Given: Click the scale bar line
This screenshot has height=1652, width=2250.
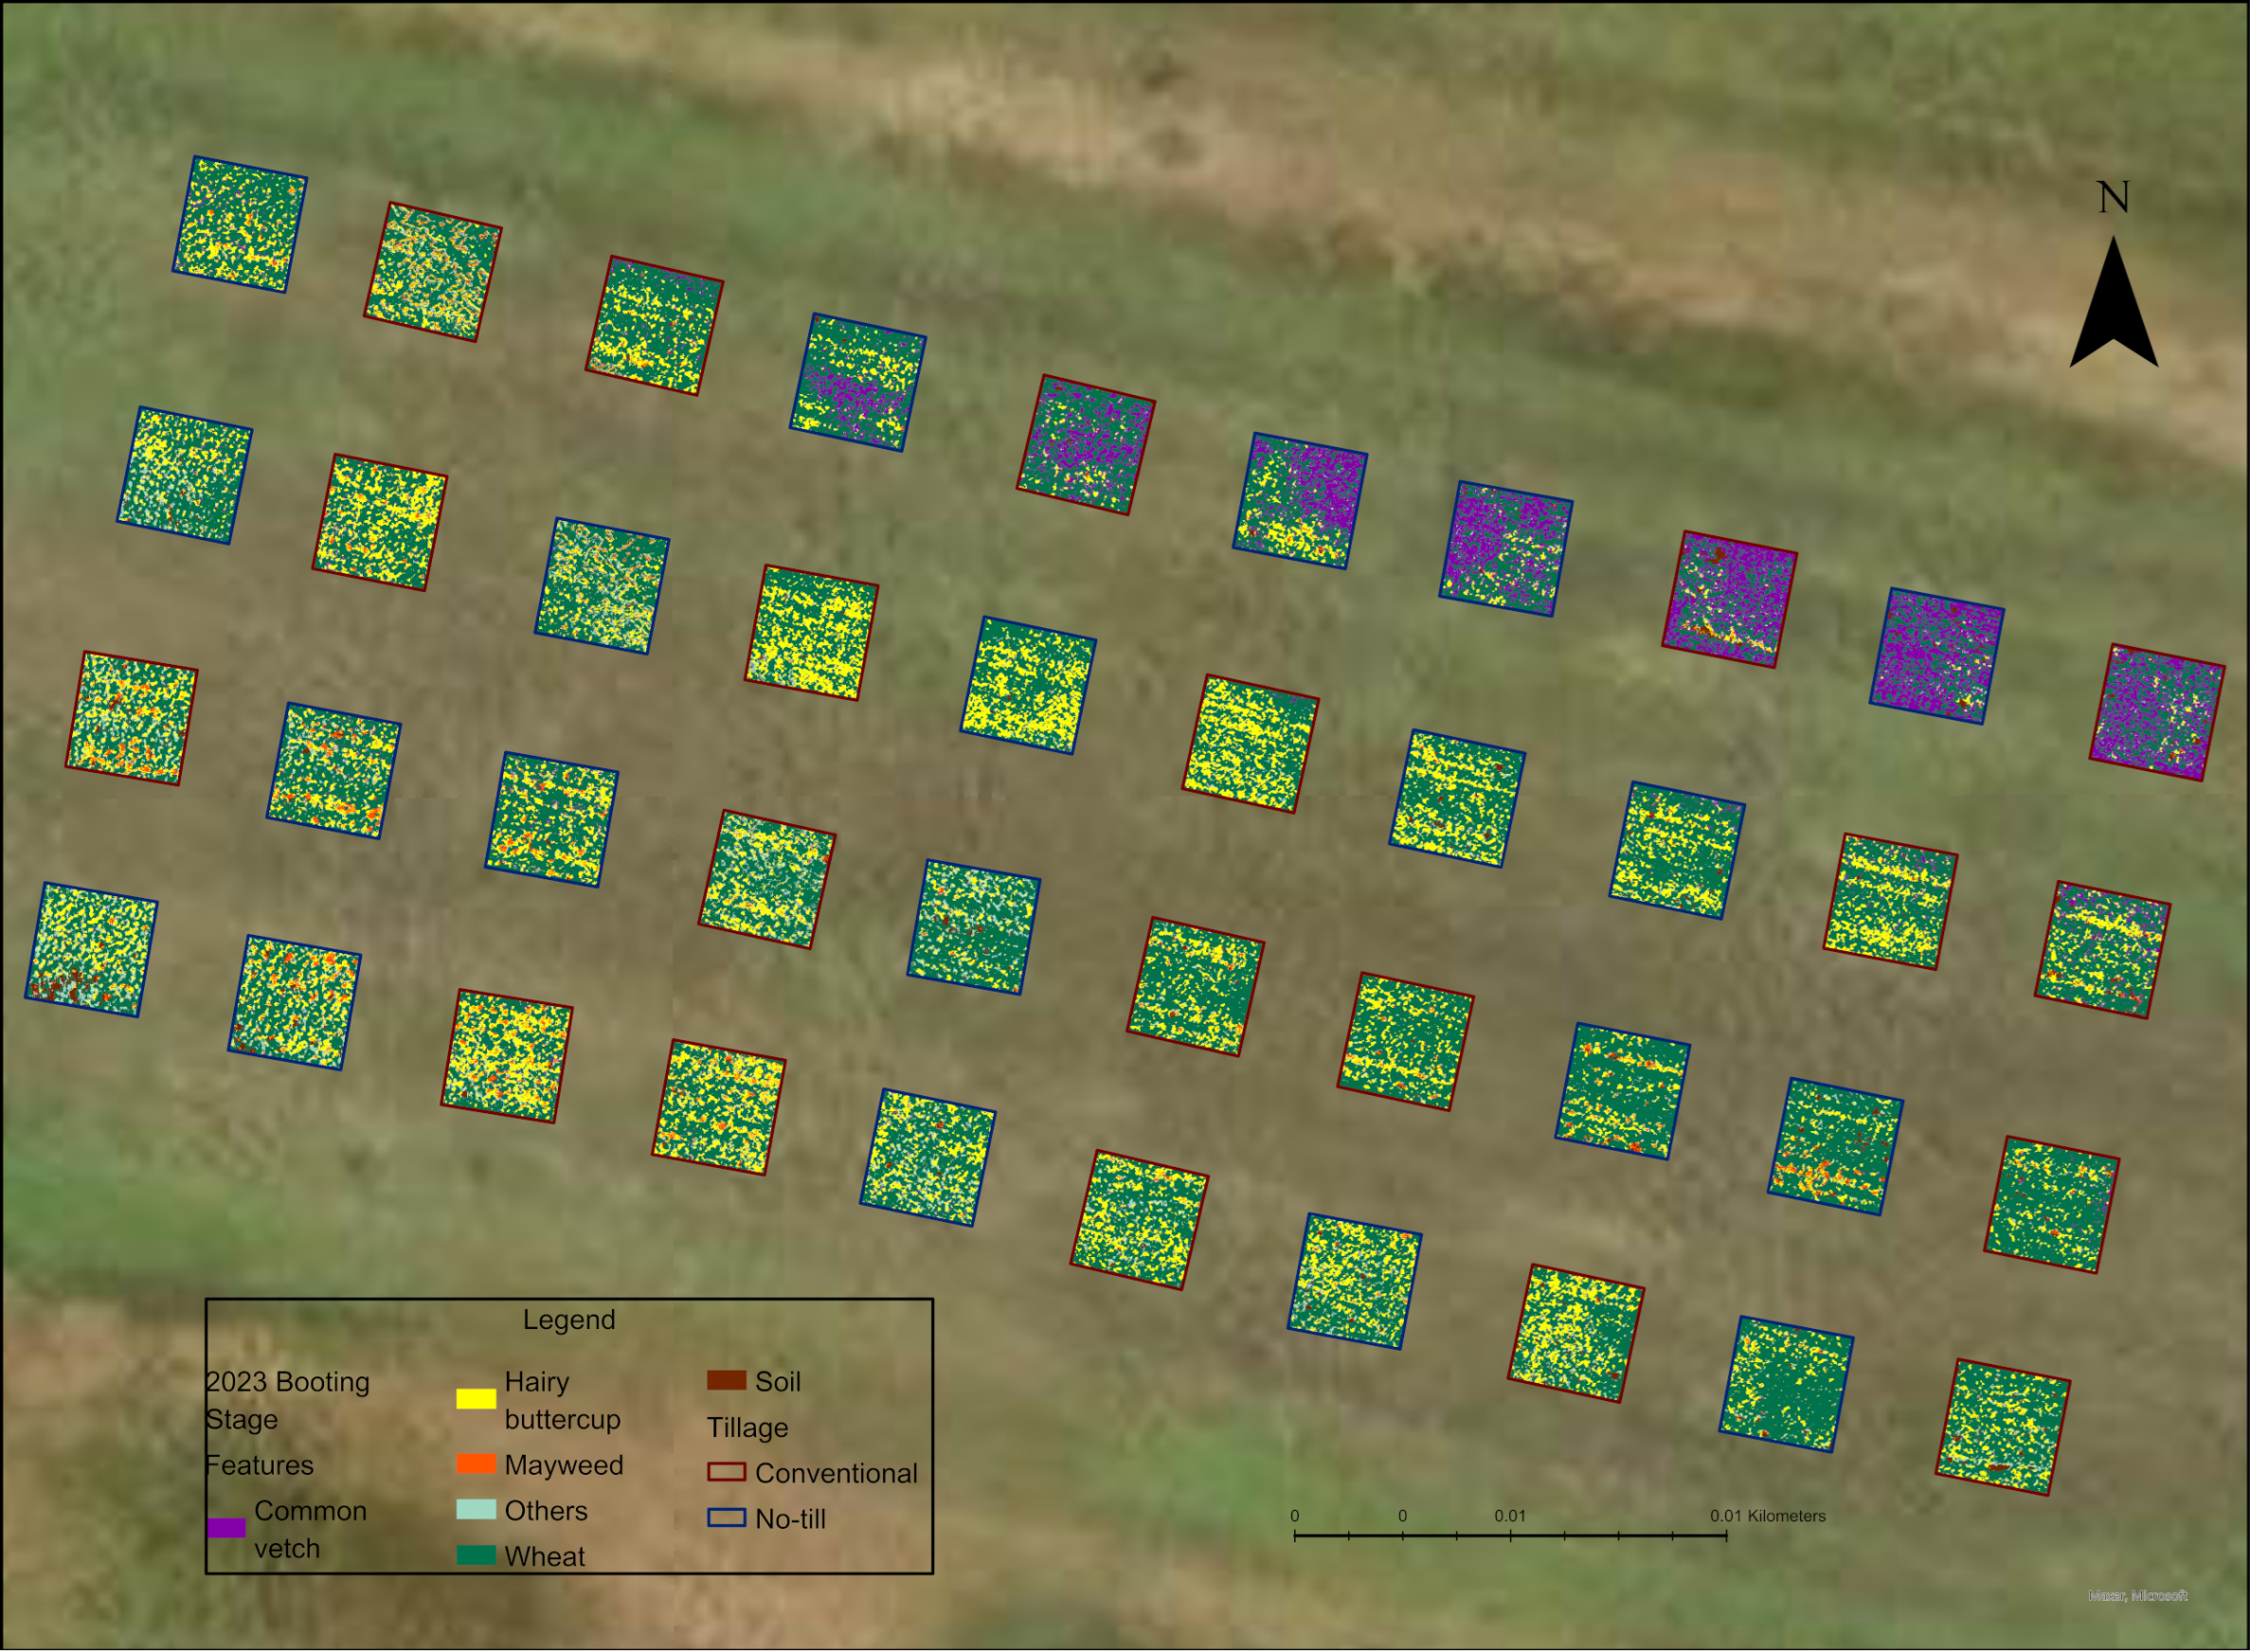Looking at the screenshot, I should pyautogui.click(x=1510, y=1535).
